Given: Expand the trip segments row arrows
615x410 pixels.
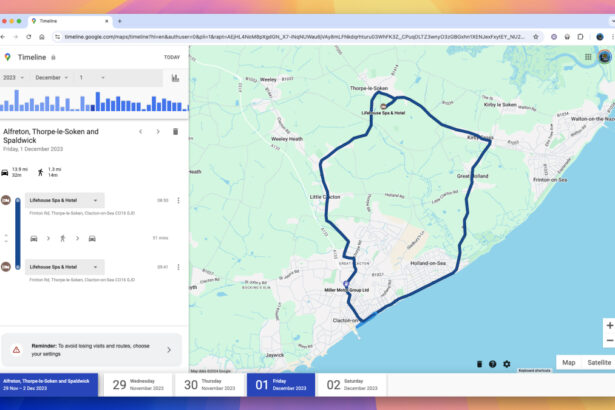Looking at the screenshot, I should tap(6, 238).
